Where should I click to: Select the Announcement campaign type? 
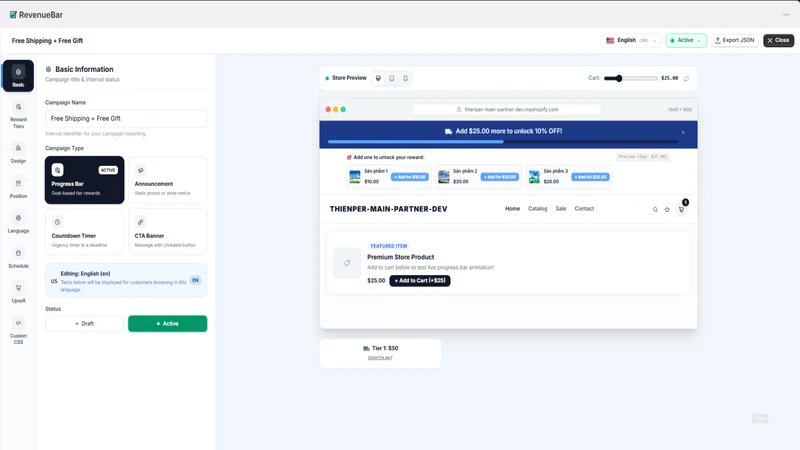pos(167,180)
